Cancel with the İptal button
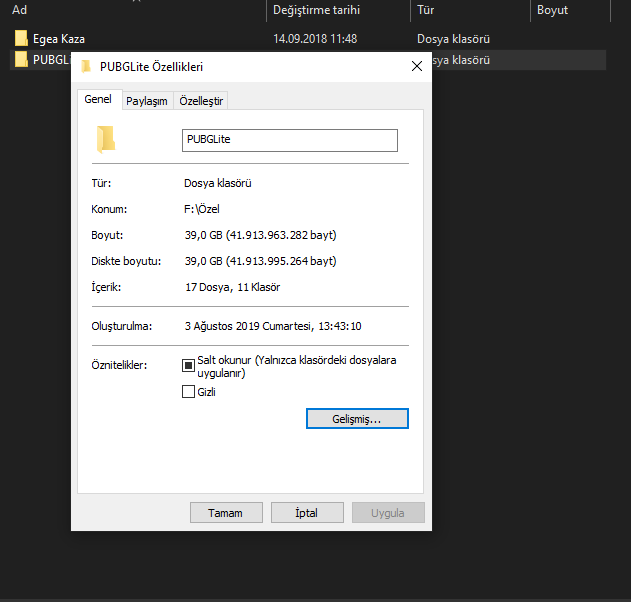The image size is (631, 602). 307,513
